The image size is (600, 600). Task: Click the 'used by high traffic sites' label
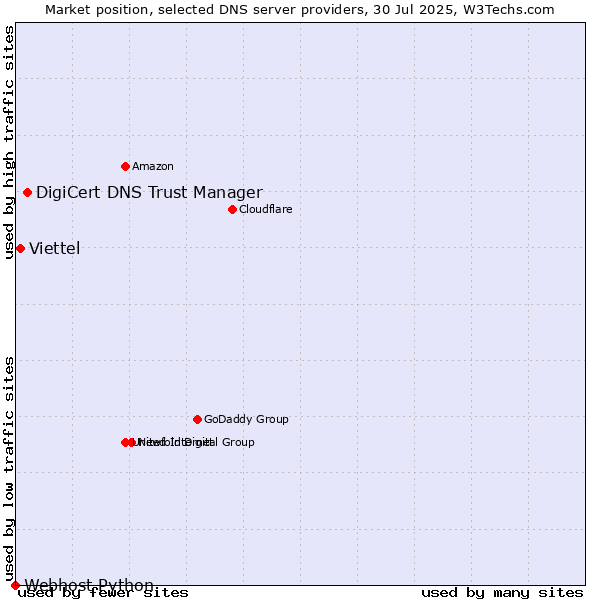(x=9, y=143)
